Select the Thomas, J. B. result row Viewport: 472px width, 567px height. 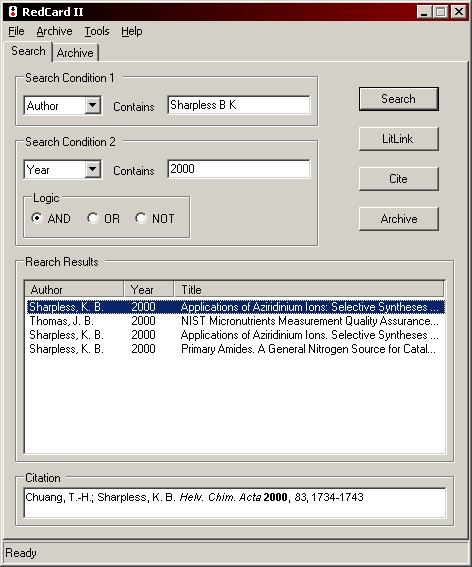(x=235, y=321)
